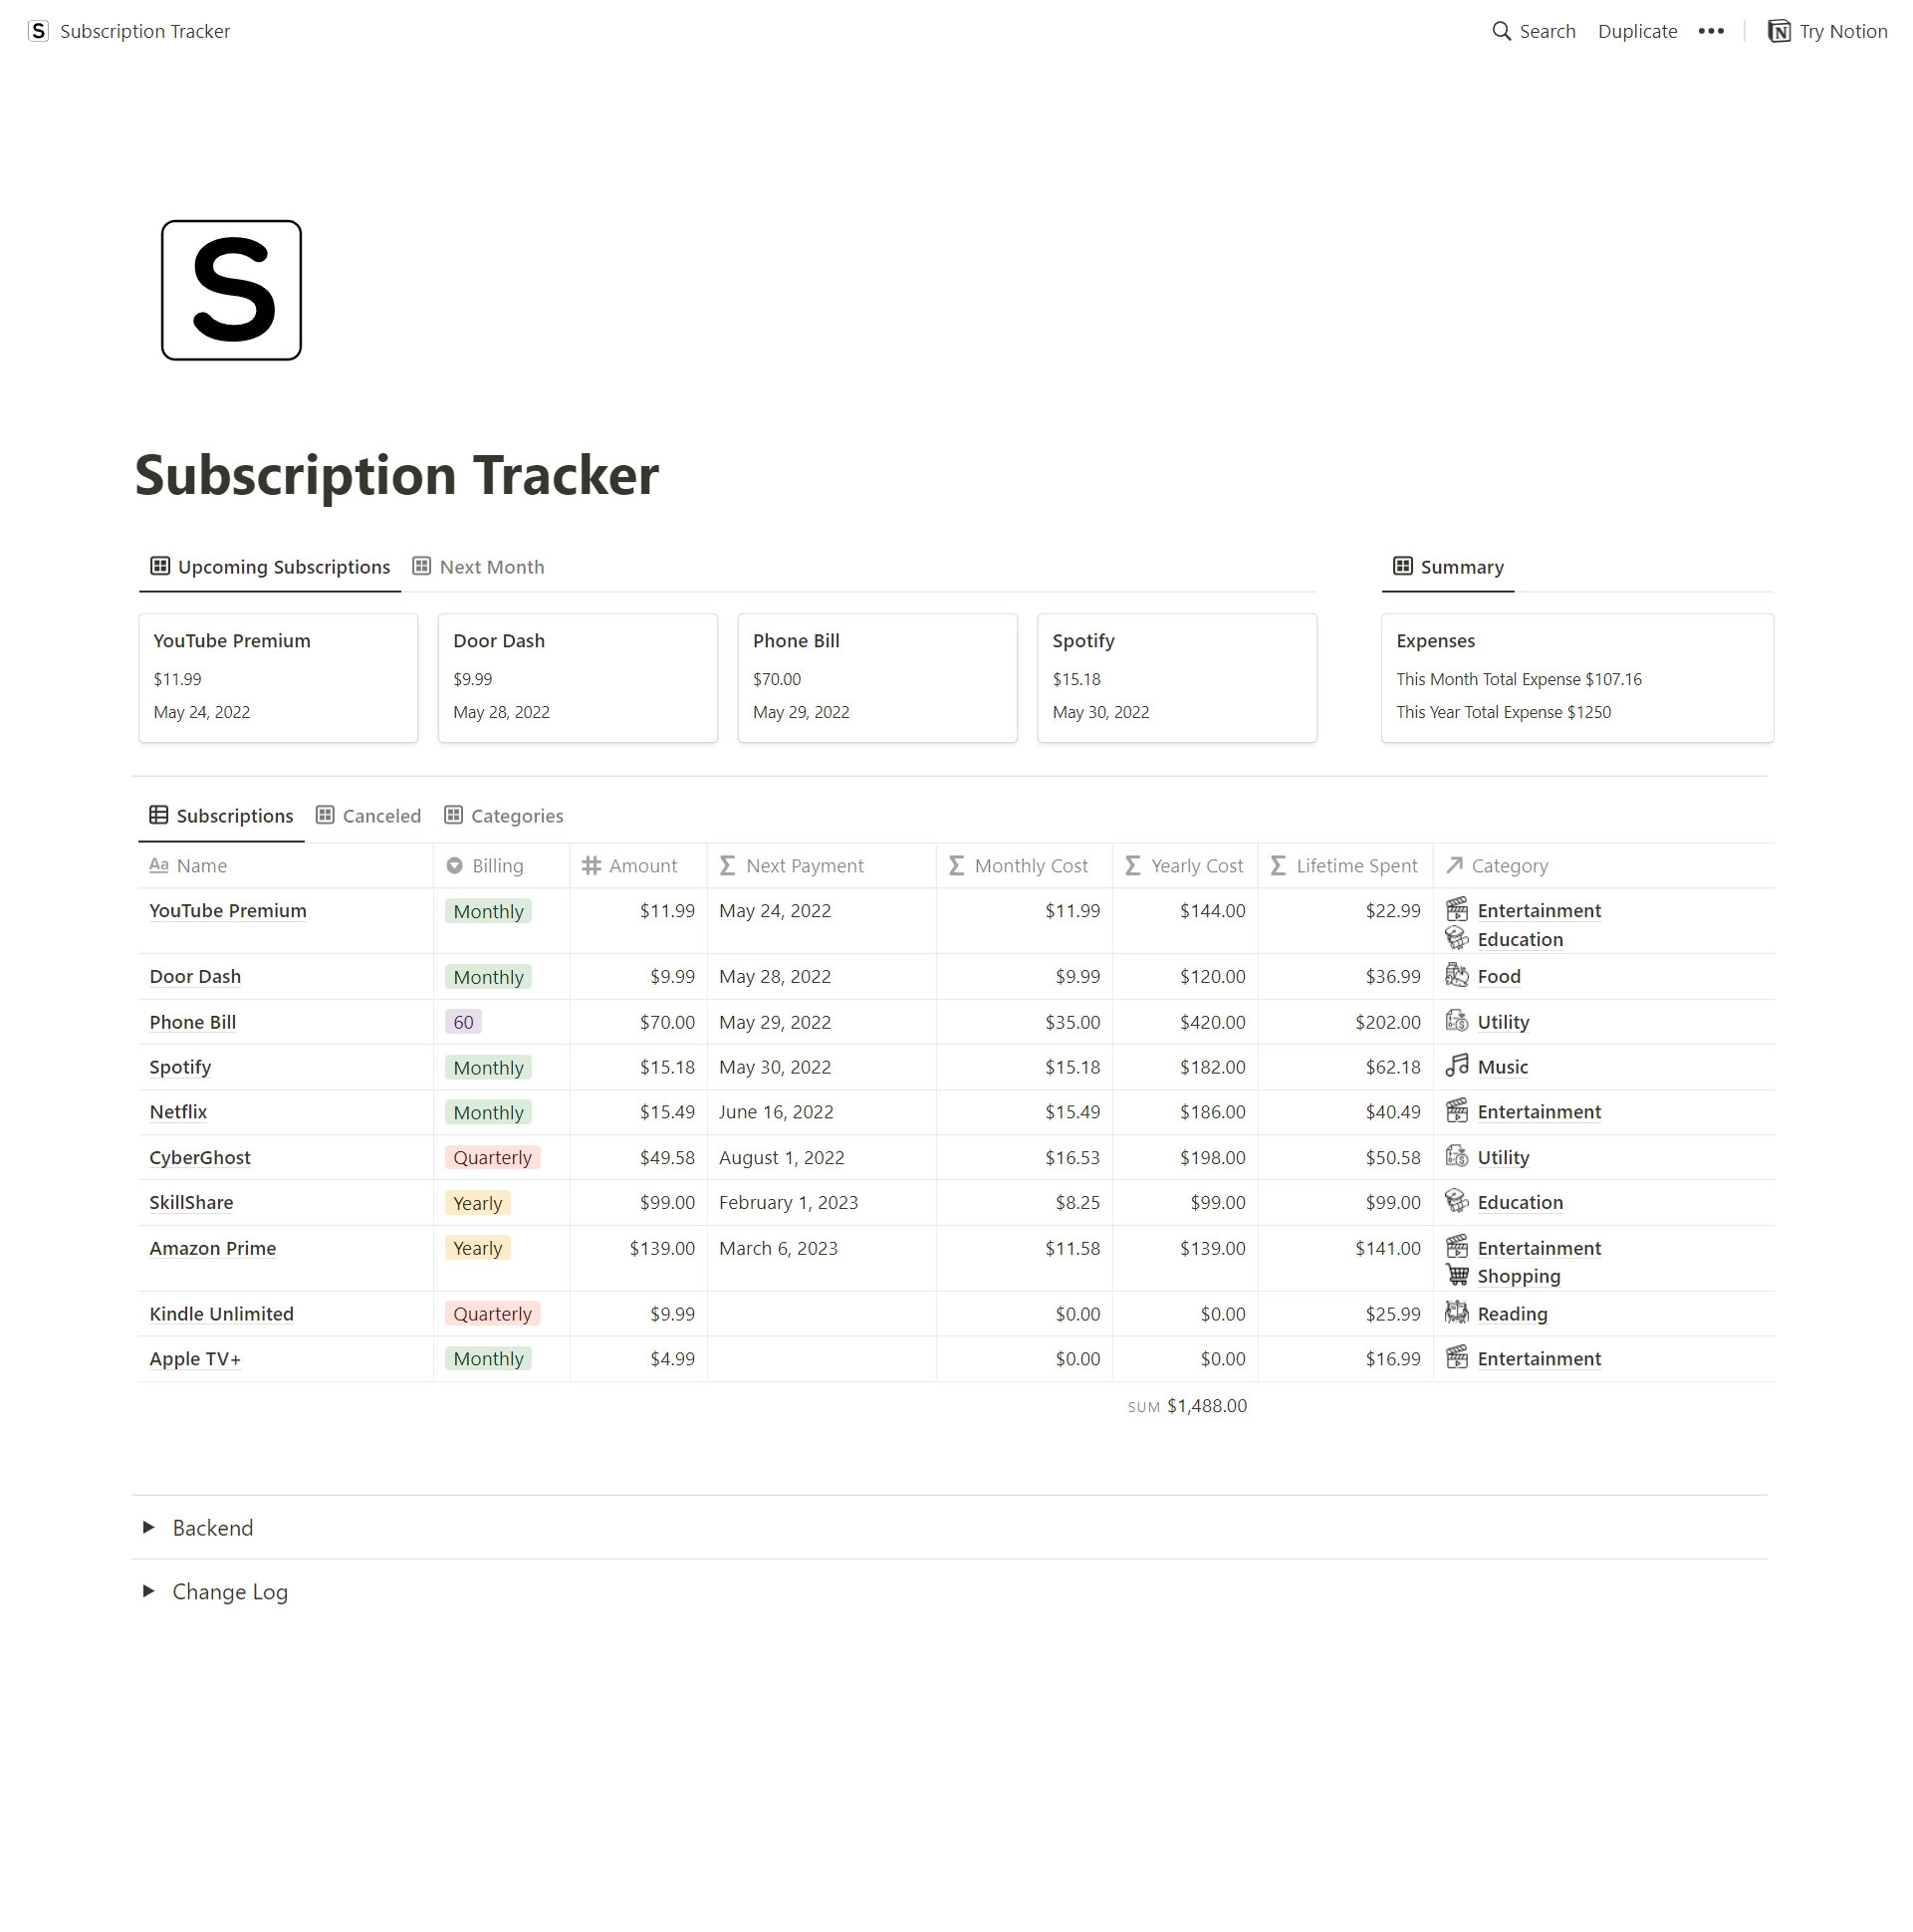Expand the Backend section
Image resolution: width=1913 pixels, height=1932 pixels.
point(149,1528)
